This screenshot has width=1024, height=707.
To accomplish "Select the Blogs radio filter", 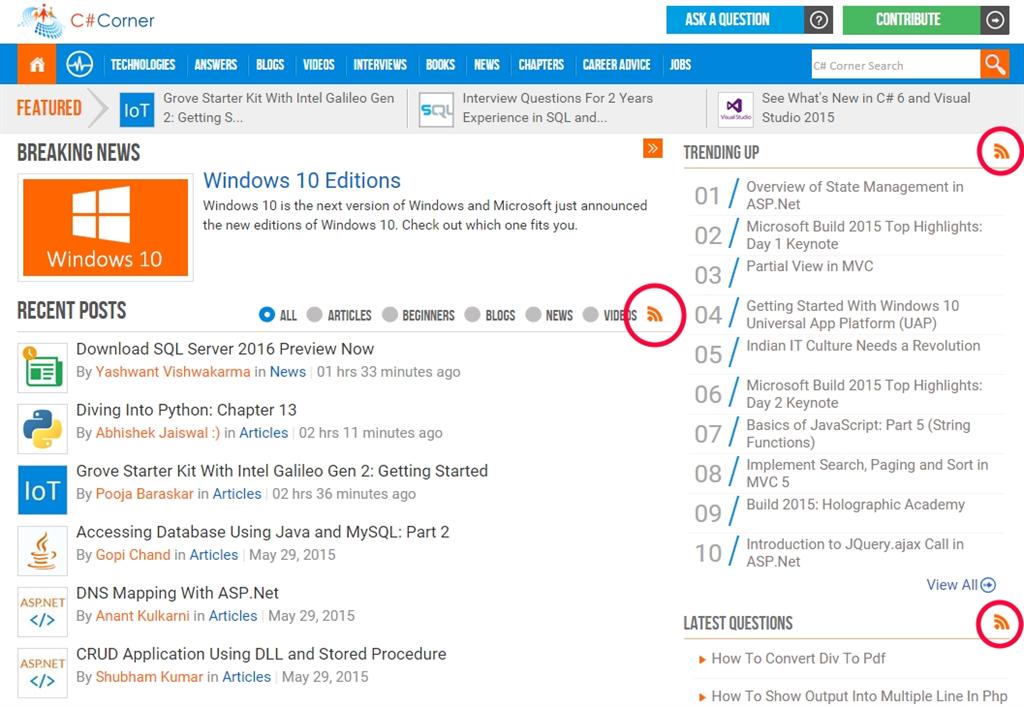I will coord(472,315).
